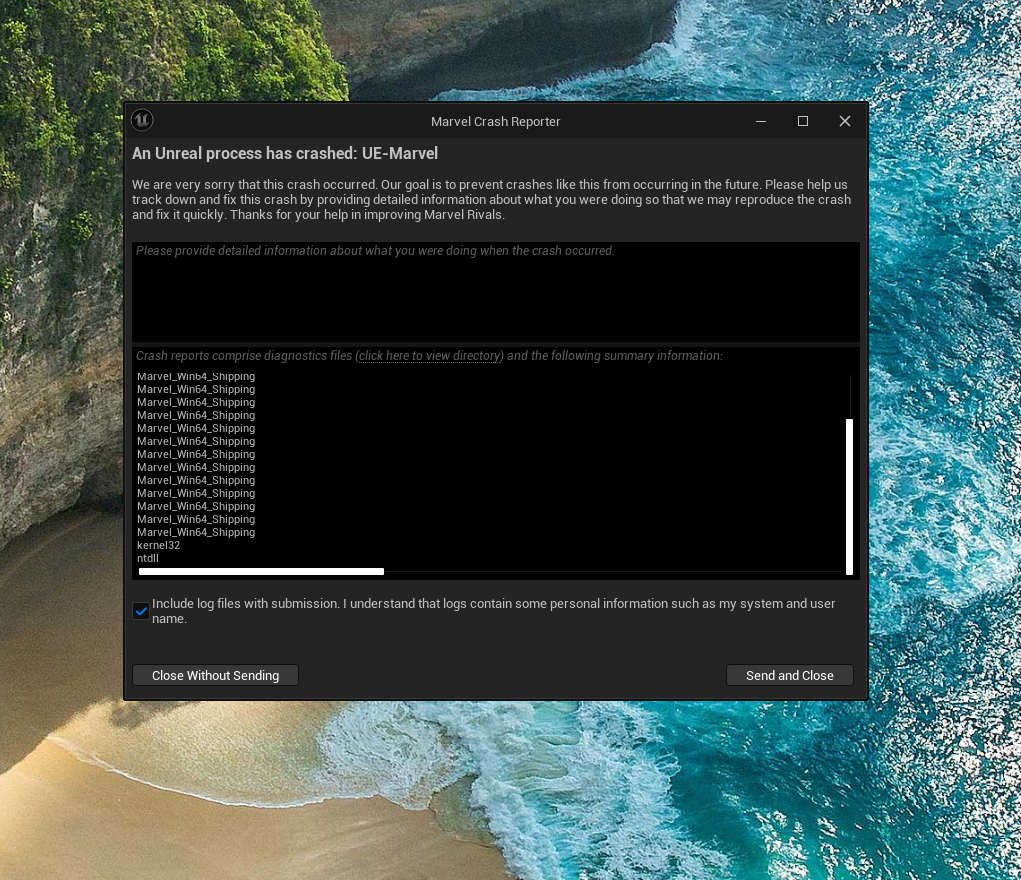This screenshot has width=1021, height=880.
Task: Click the horizontal scrollbar track right of thumb
Action: point(610,572)
